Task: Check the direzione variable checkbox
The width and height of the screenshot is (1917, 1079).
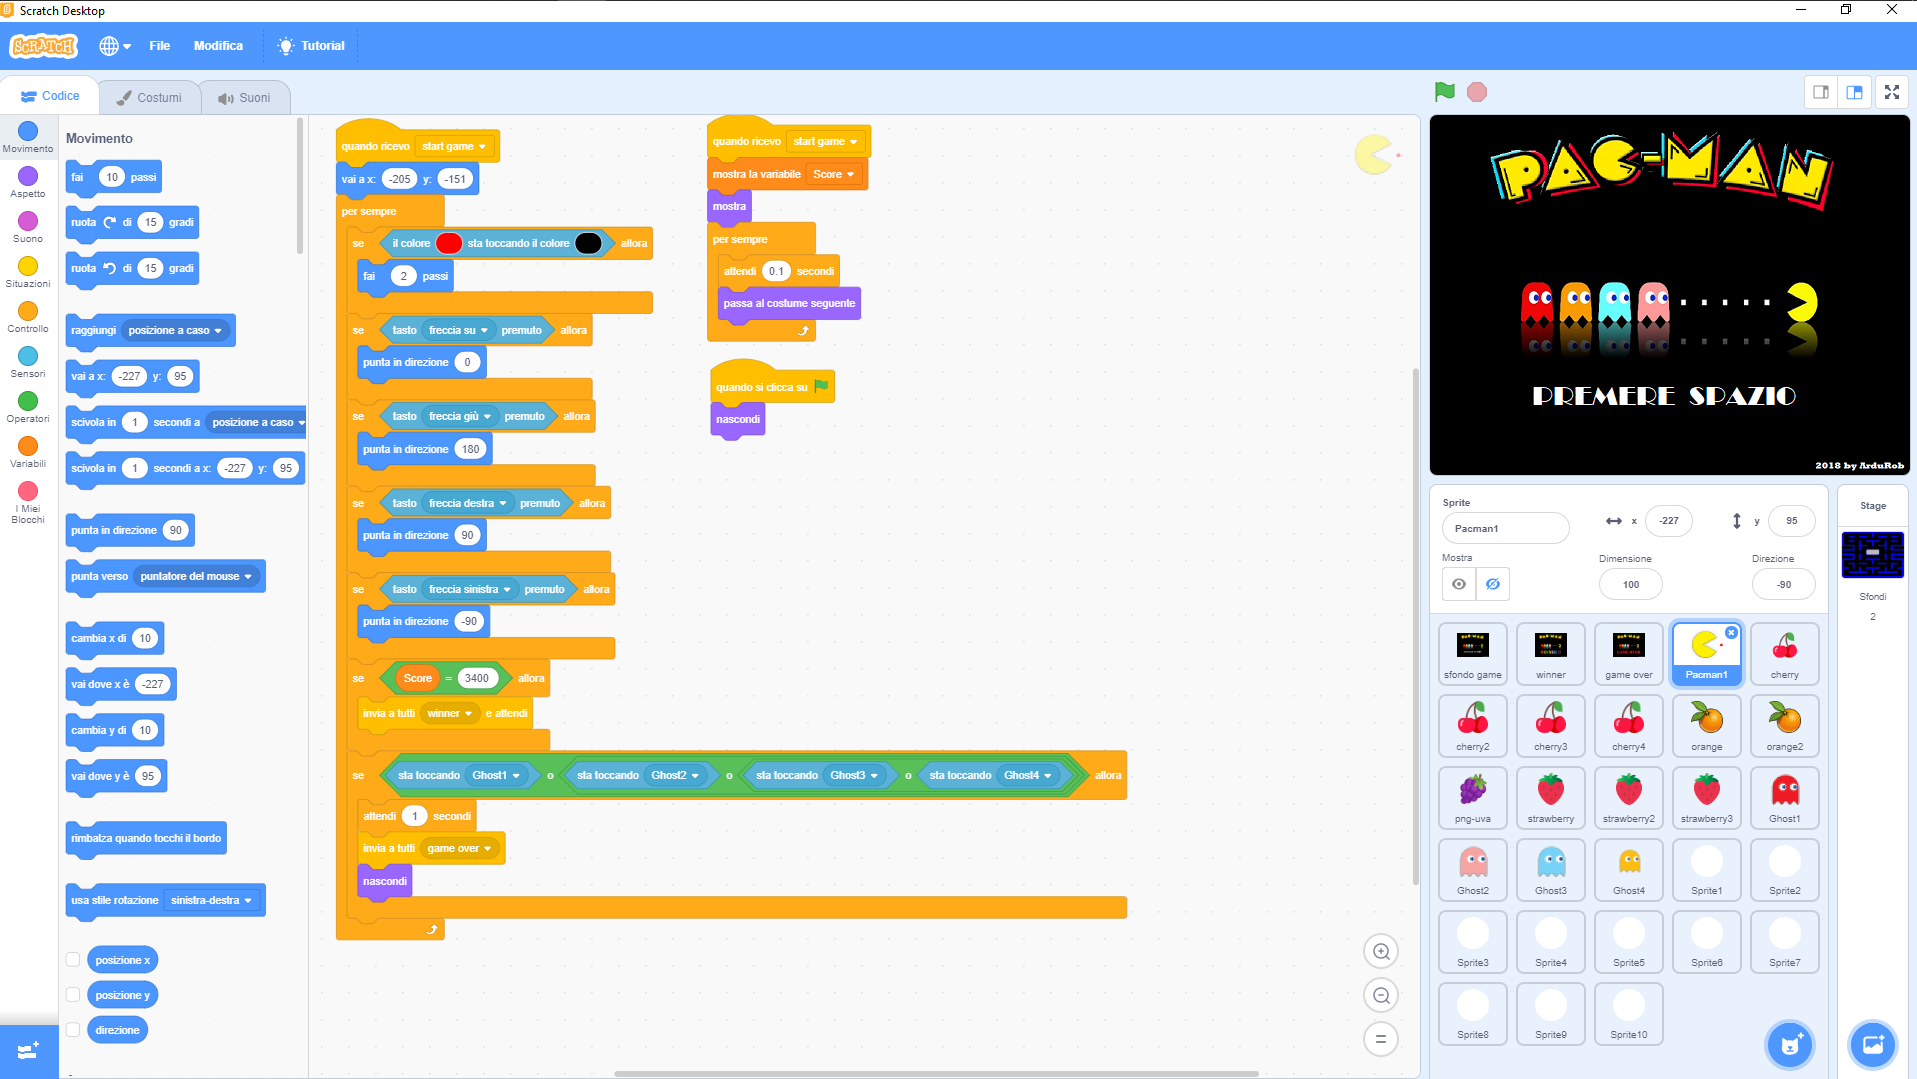Action: tap(73, 1029)
